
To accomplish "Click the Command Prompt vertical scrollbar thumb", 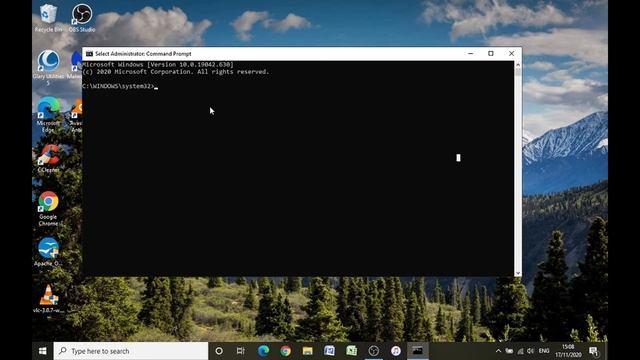I will (518, 72).
